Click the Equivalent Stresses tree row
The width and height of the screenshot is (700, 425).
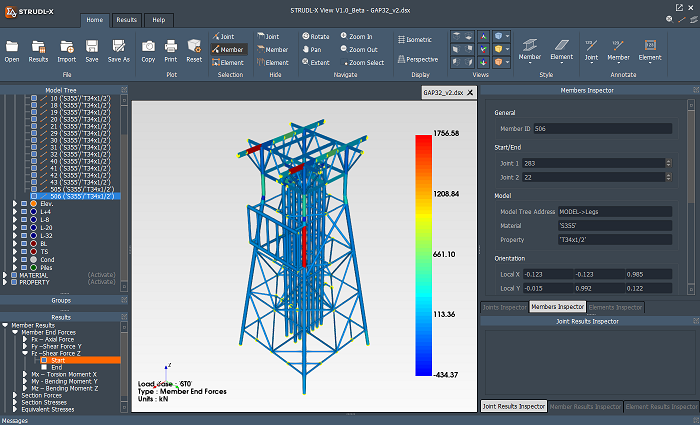point(48,409)
